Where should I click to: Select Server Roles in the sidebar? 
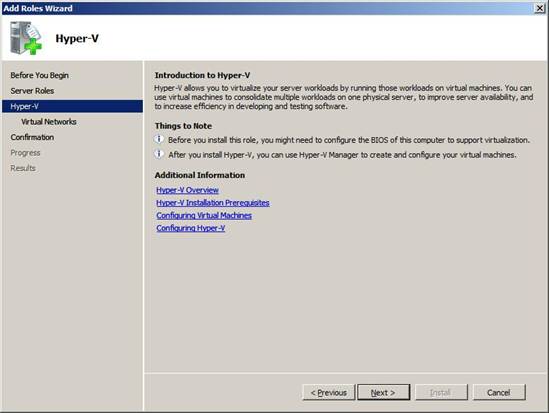click(x=32, y=91)
